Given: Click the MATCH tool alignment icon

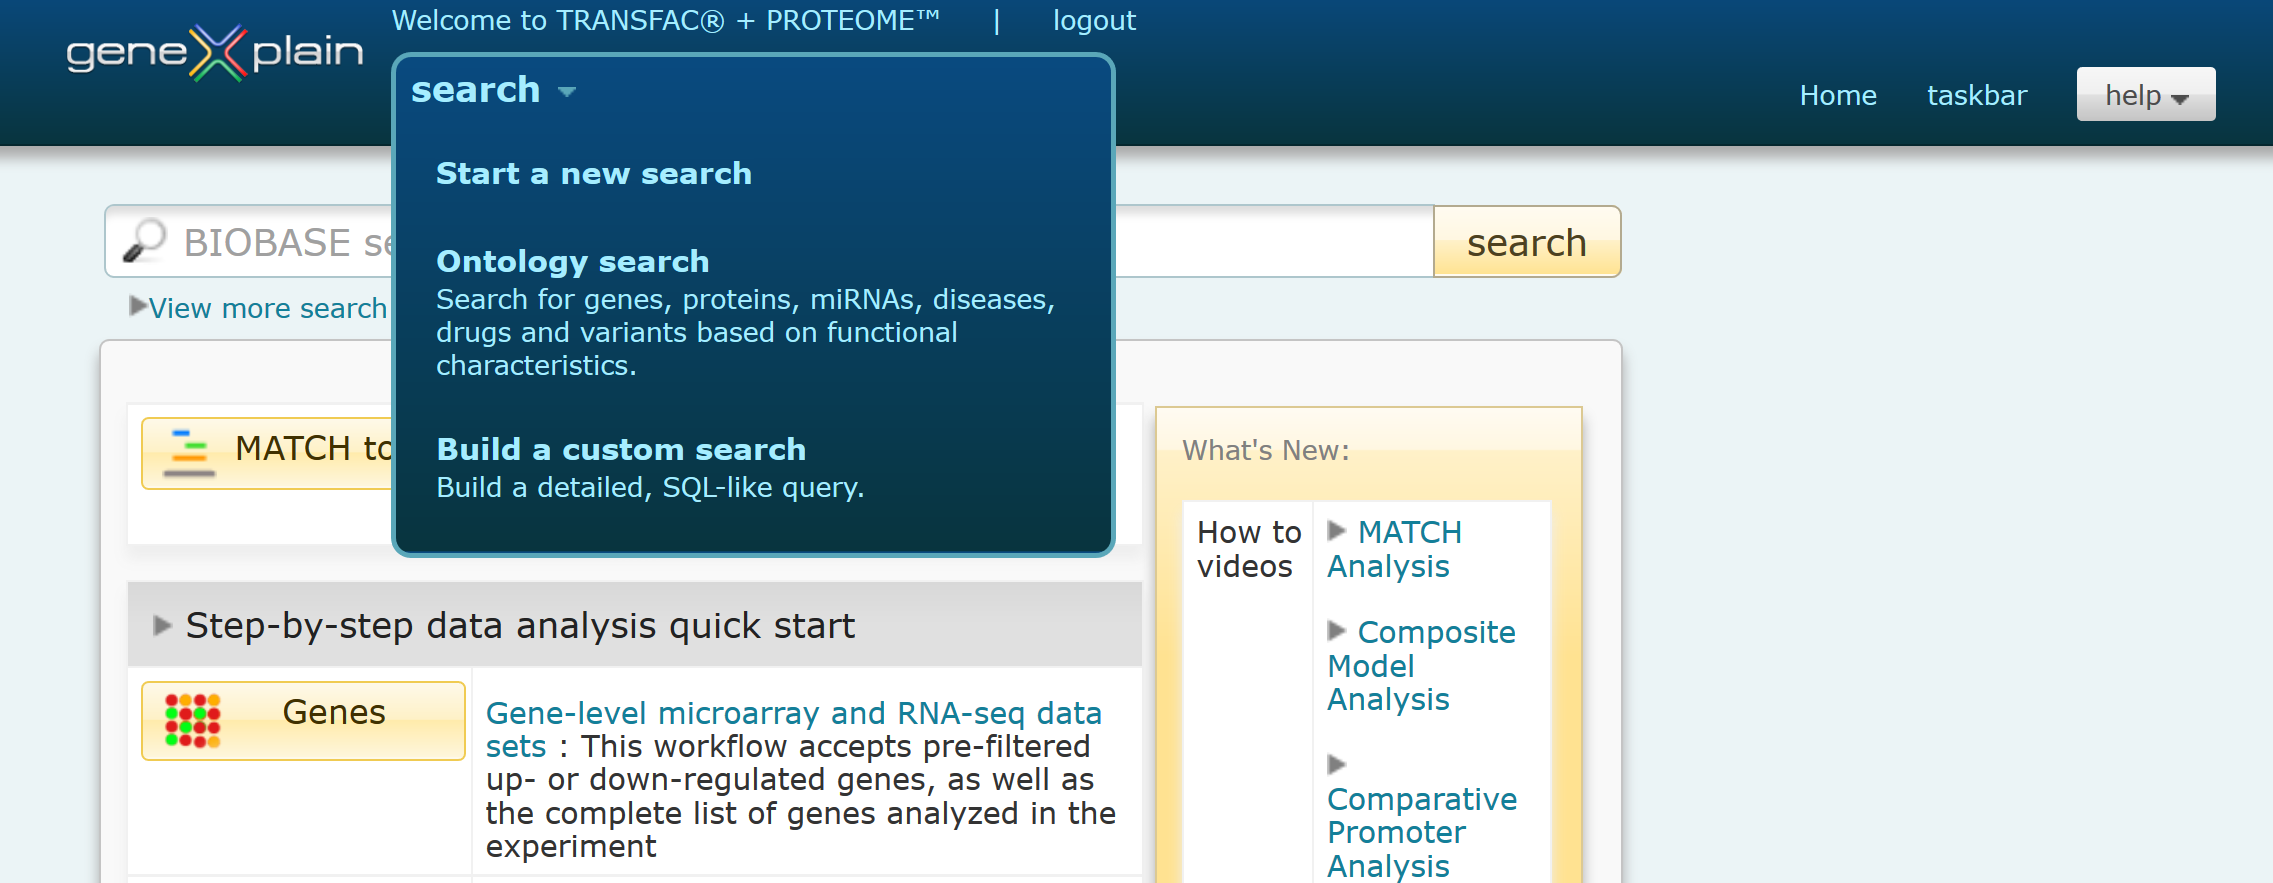Looking at the screenshot, I should pos(189,452).
